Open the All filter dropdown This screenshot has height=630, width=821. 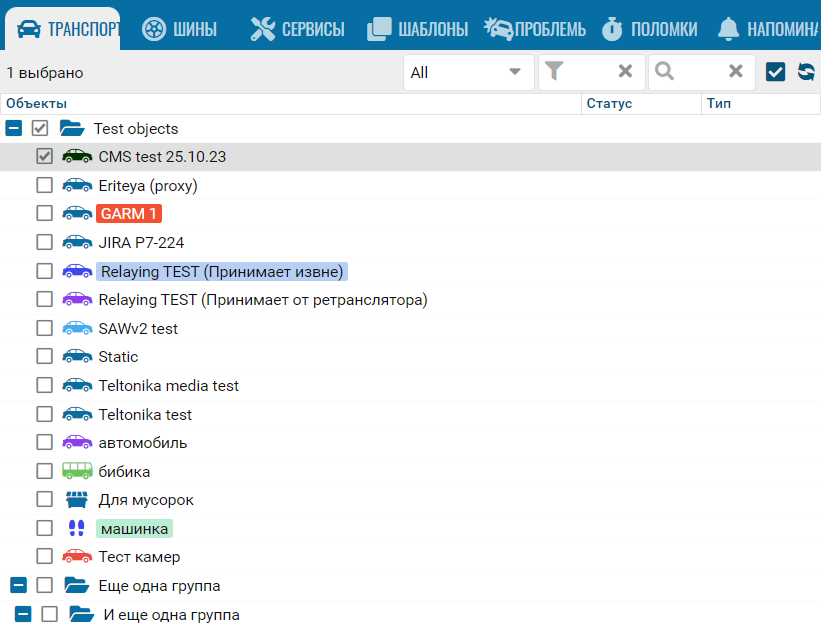coord(469,72)
